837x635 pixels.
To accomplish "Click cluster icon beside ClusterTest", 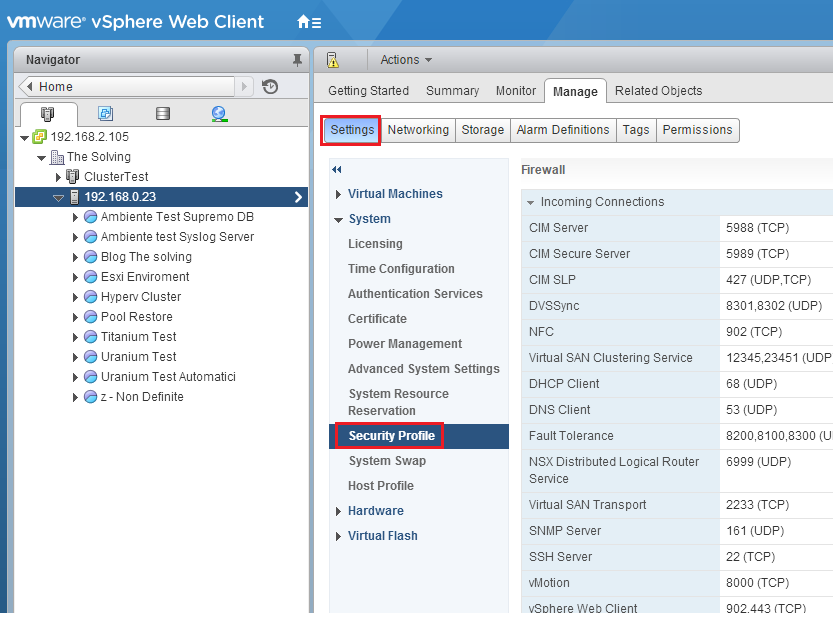I will pyautogui.click(x=72, y=176).
